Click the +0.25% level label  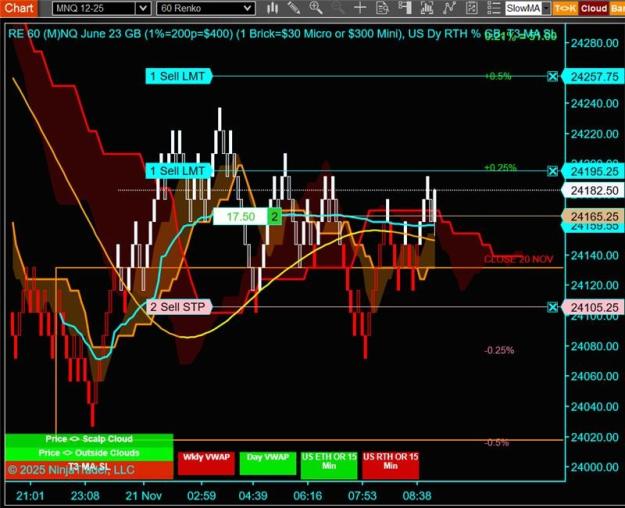(x=501, y=167)
